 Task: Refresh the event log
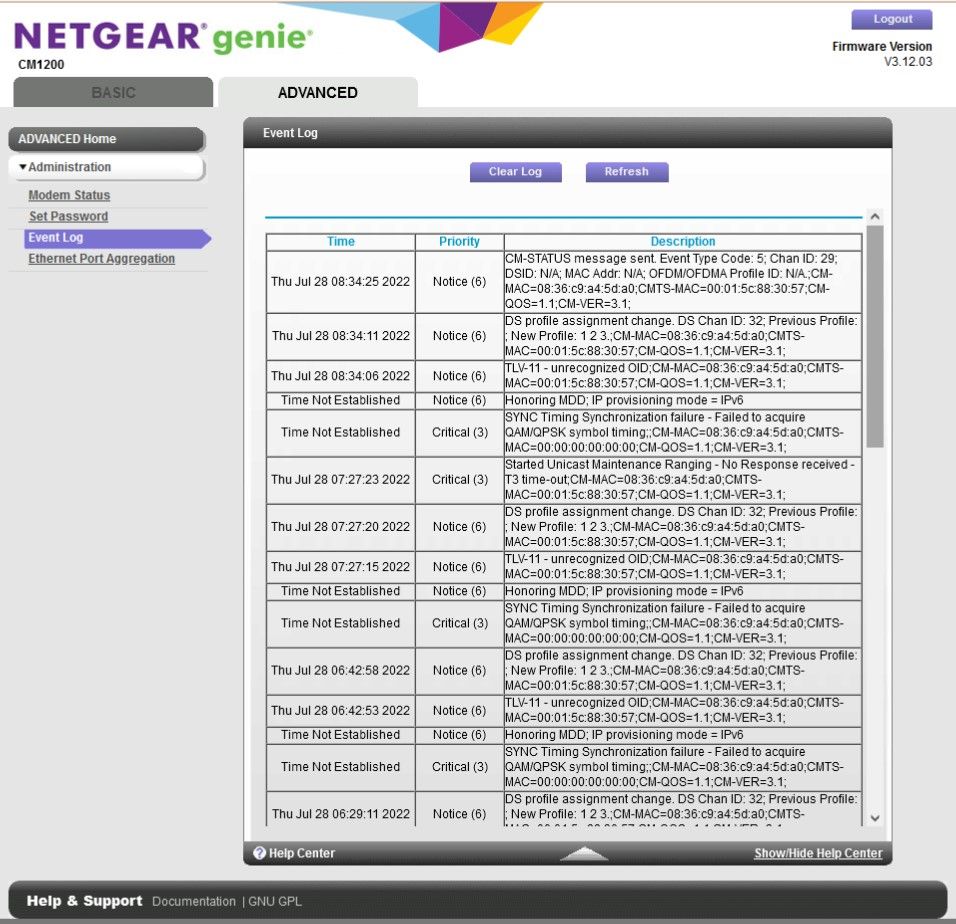coord(626,171)
